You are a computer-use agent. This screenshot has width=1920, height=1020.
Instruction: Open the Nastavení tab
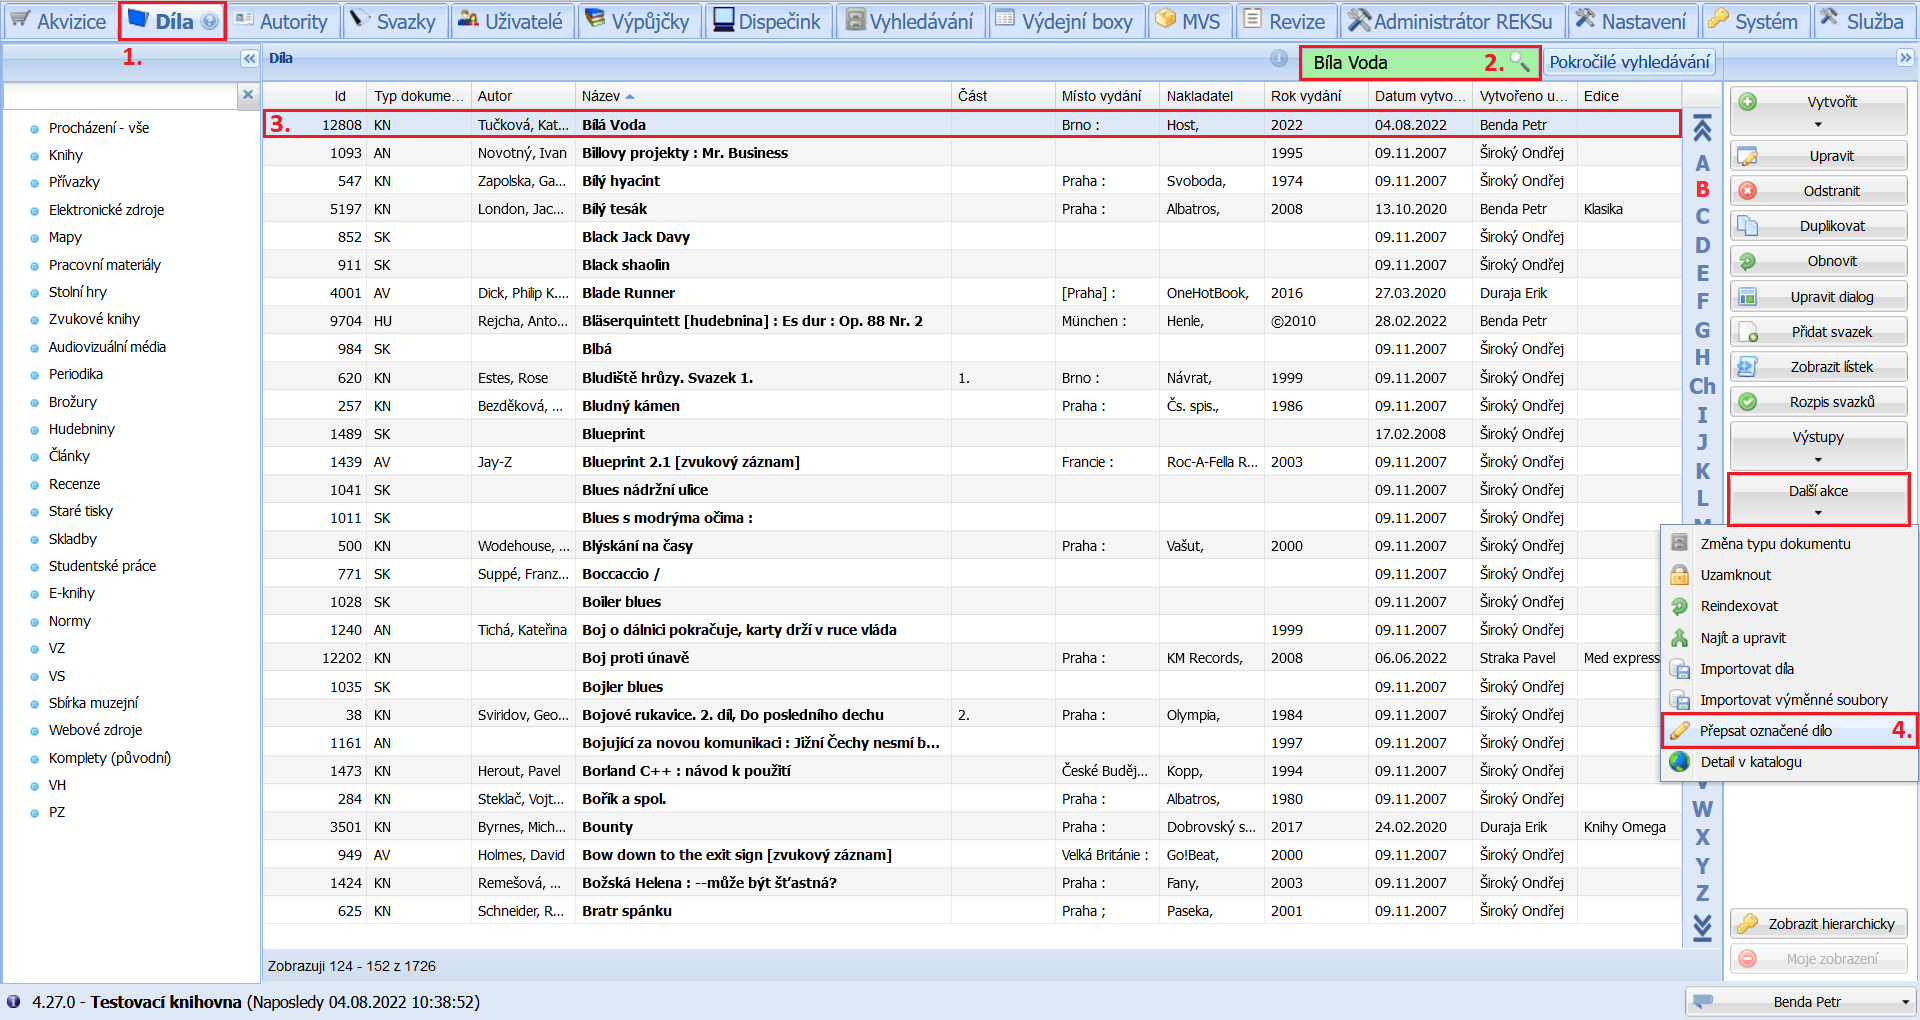click(x=1631, y=21)
